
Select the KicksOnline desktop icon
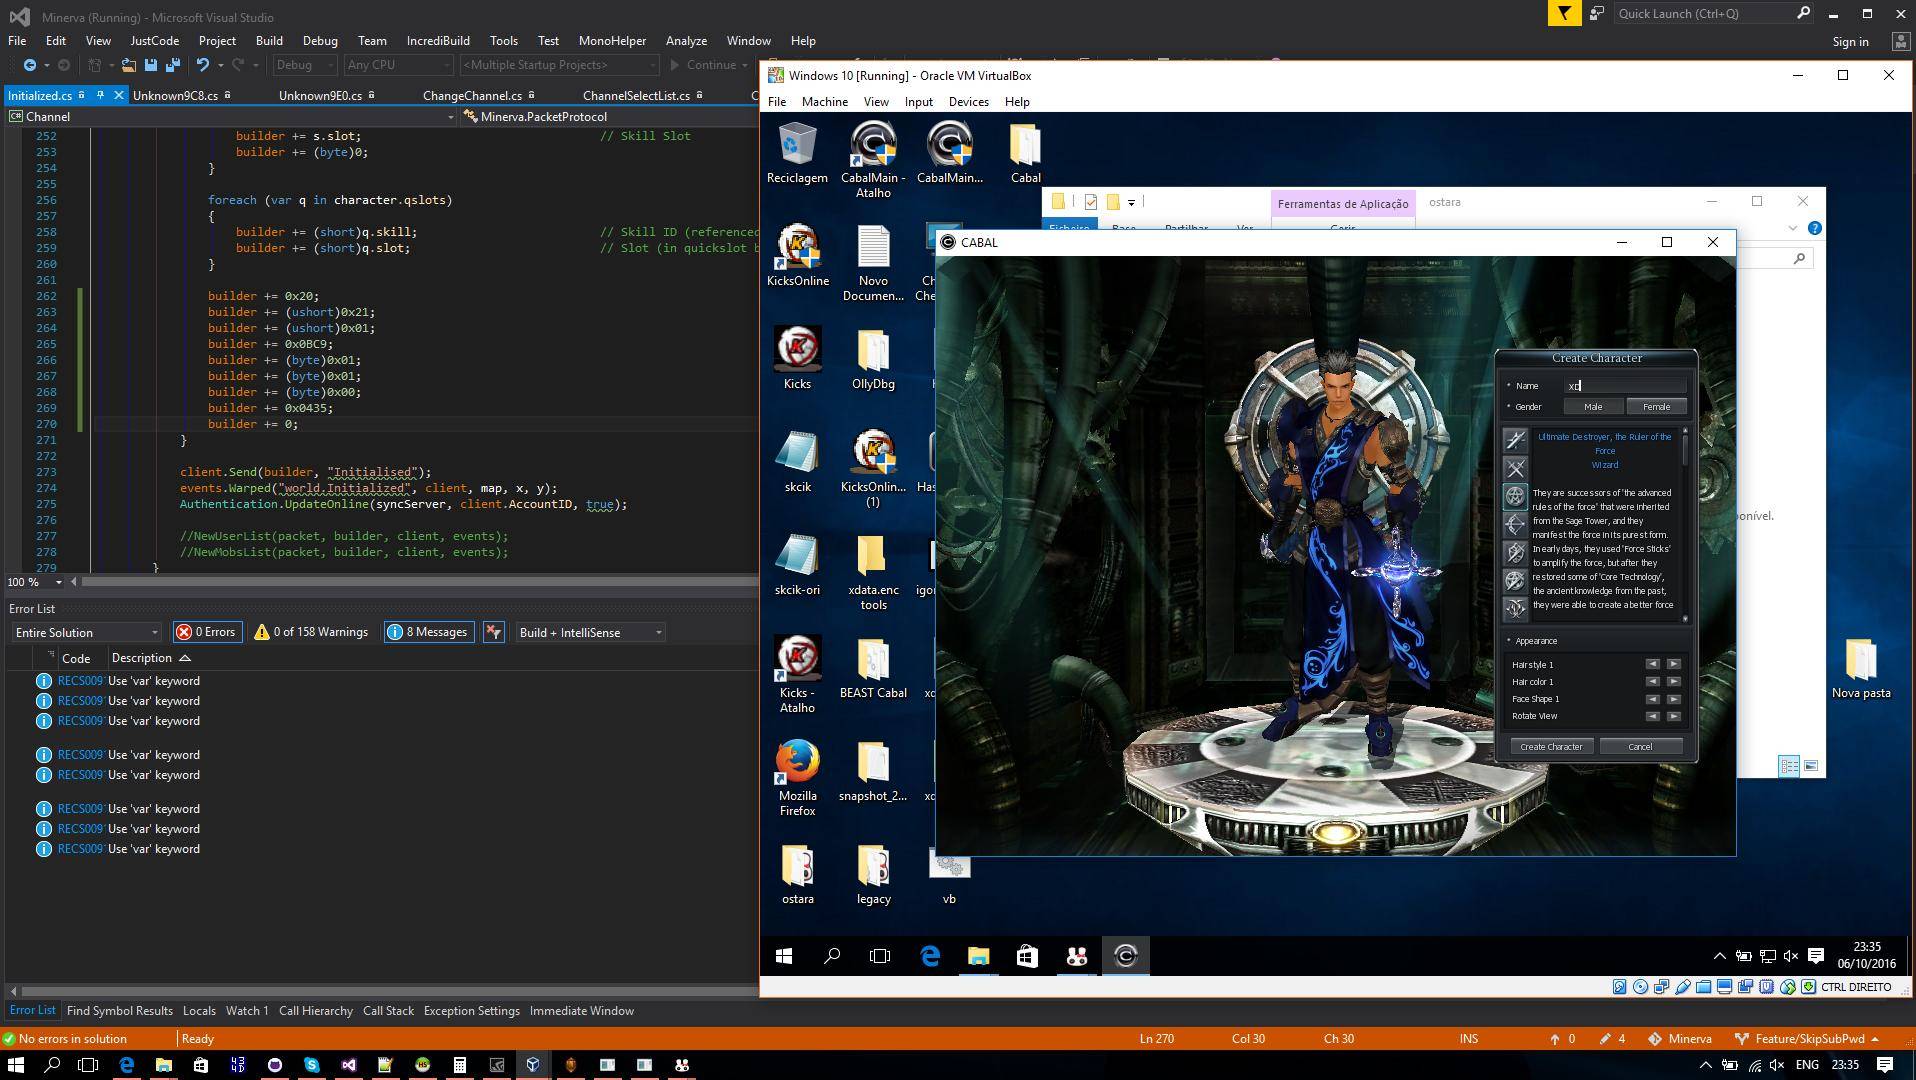point(797,256)
